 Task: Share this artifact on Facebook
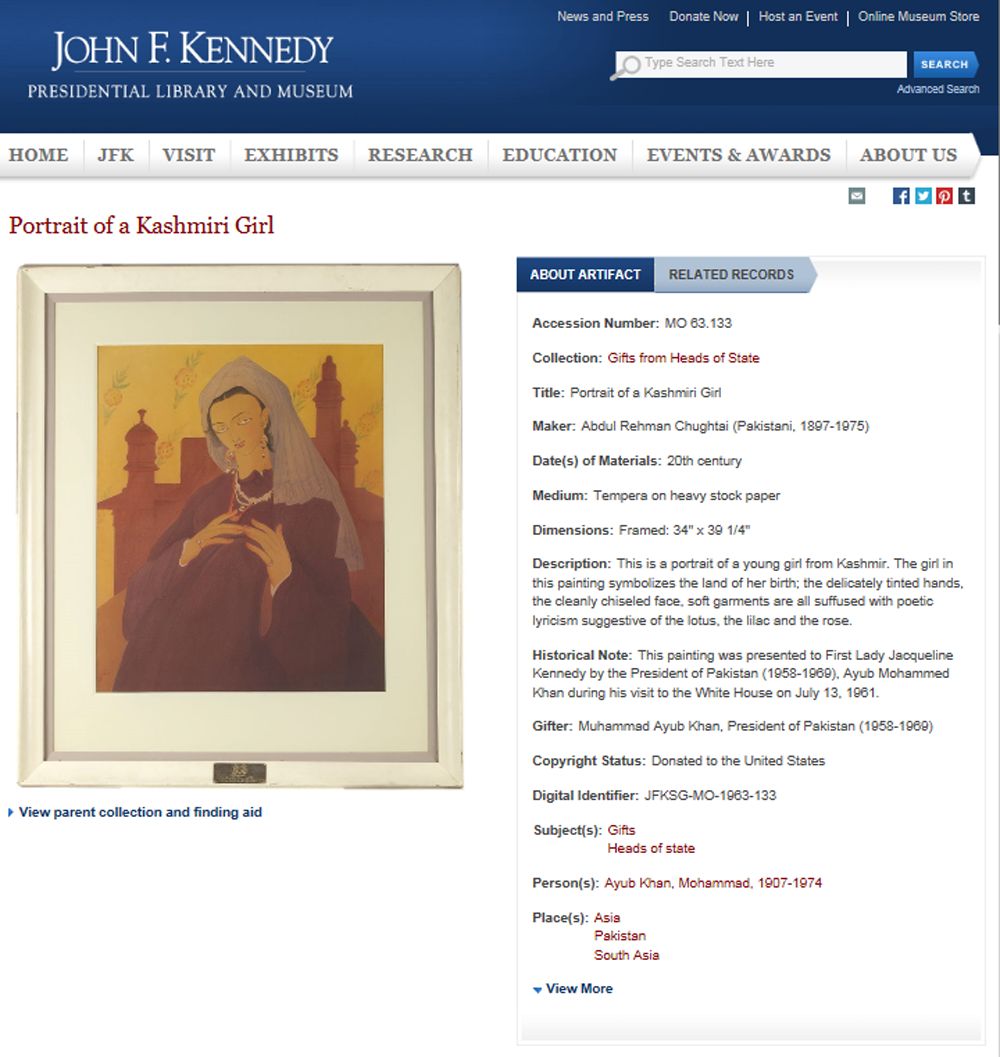901,196
